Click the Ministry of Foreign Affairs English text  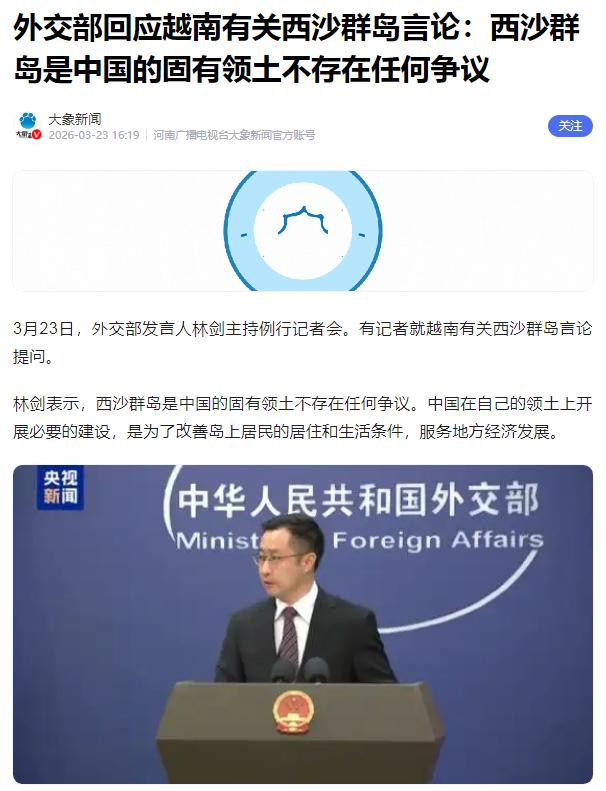pos(360,540)
